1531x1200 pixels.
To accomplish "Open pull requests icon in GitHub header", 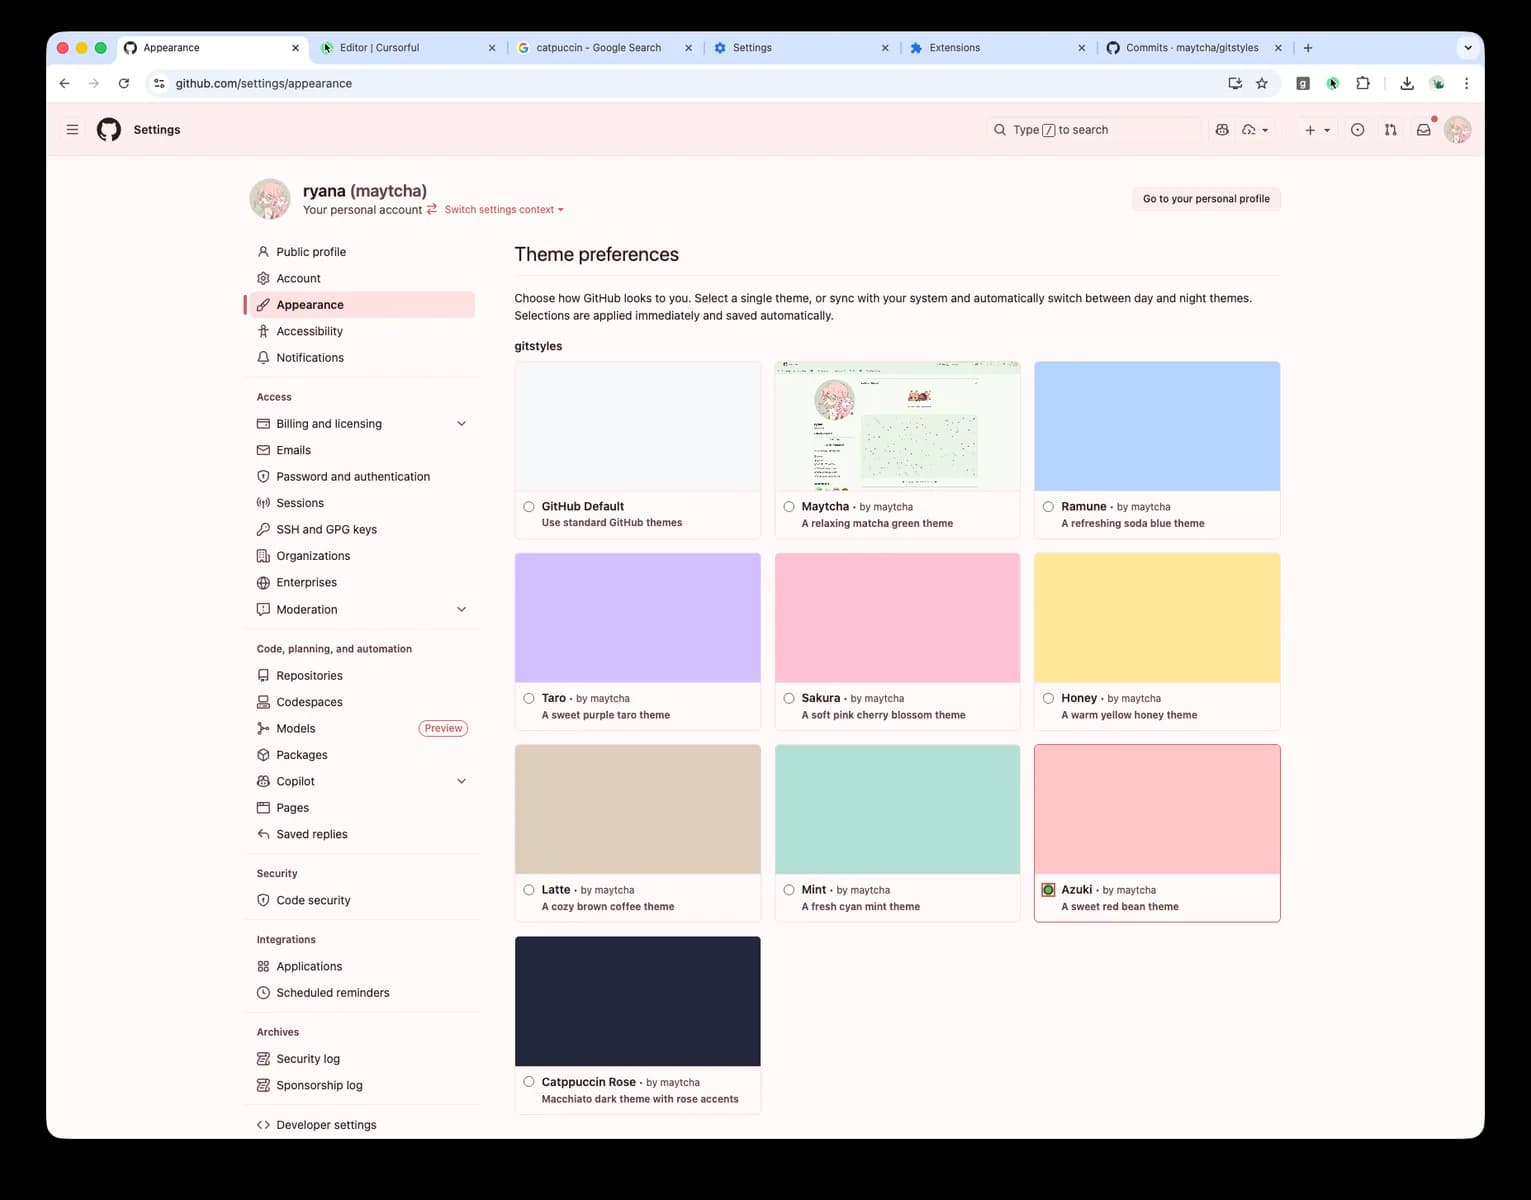I will (1390, 130).
